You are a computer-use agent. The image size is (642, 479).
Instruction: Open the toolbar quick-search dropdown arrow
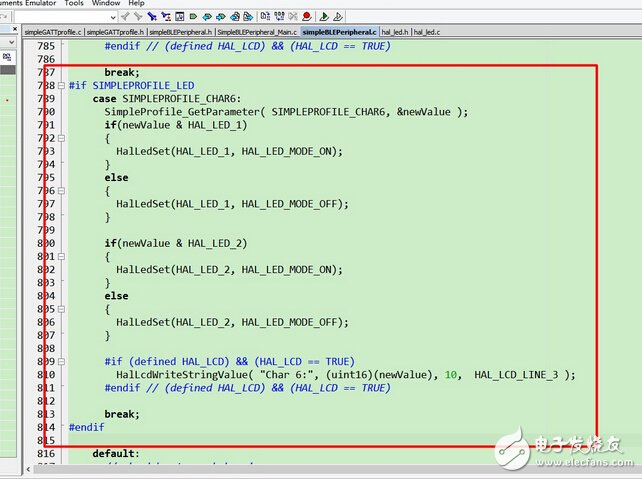tap(113, 17)
